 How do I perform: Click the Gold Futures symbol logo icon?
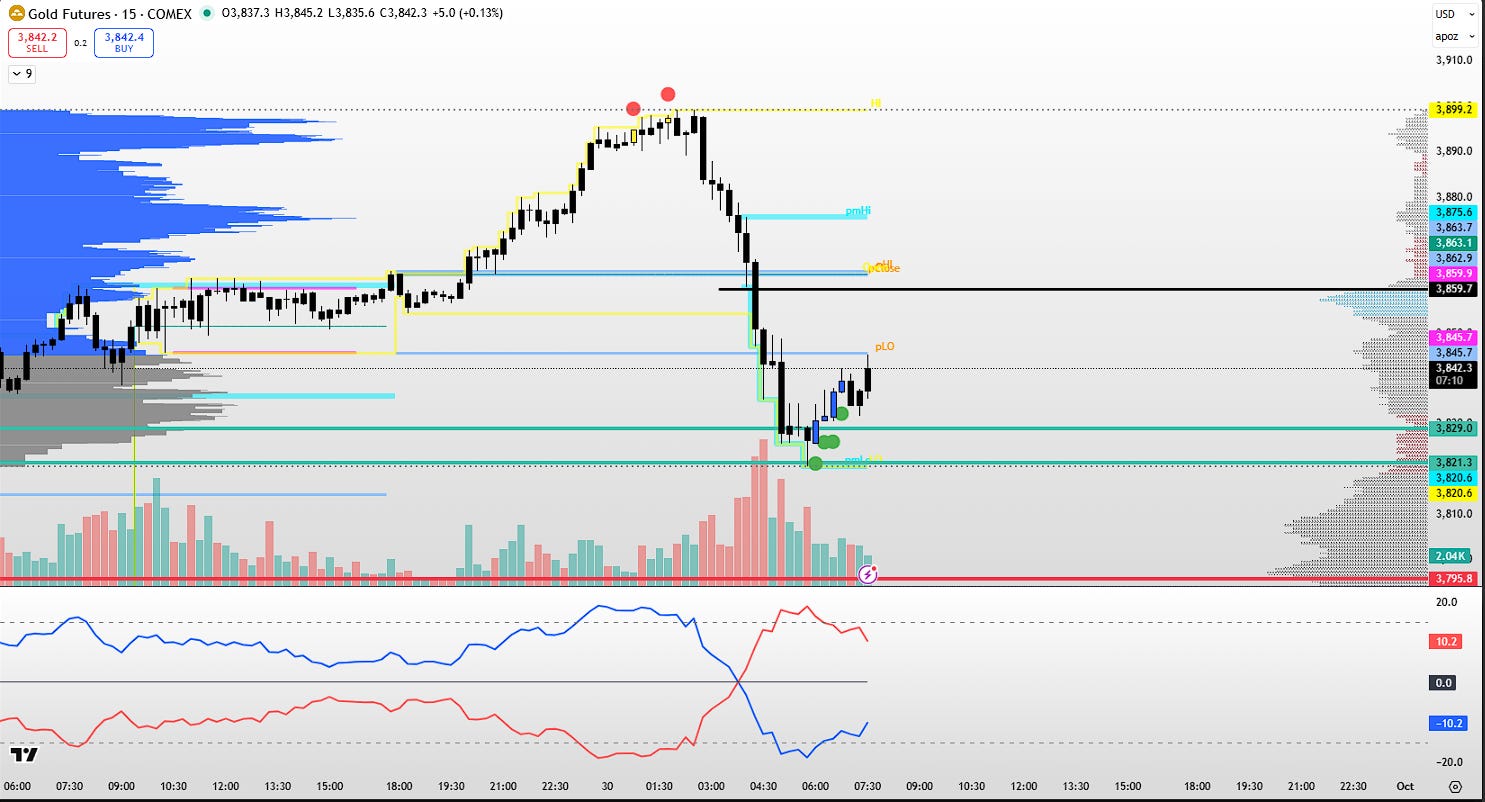coord(16,13)
